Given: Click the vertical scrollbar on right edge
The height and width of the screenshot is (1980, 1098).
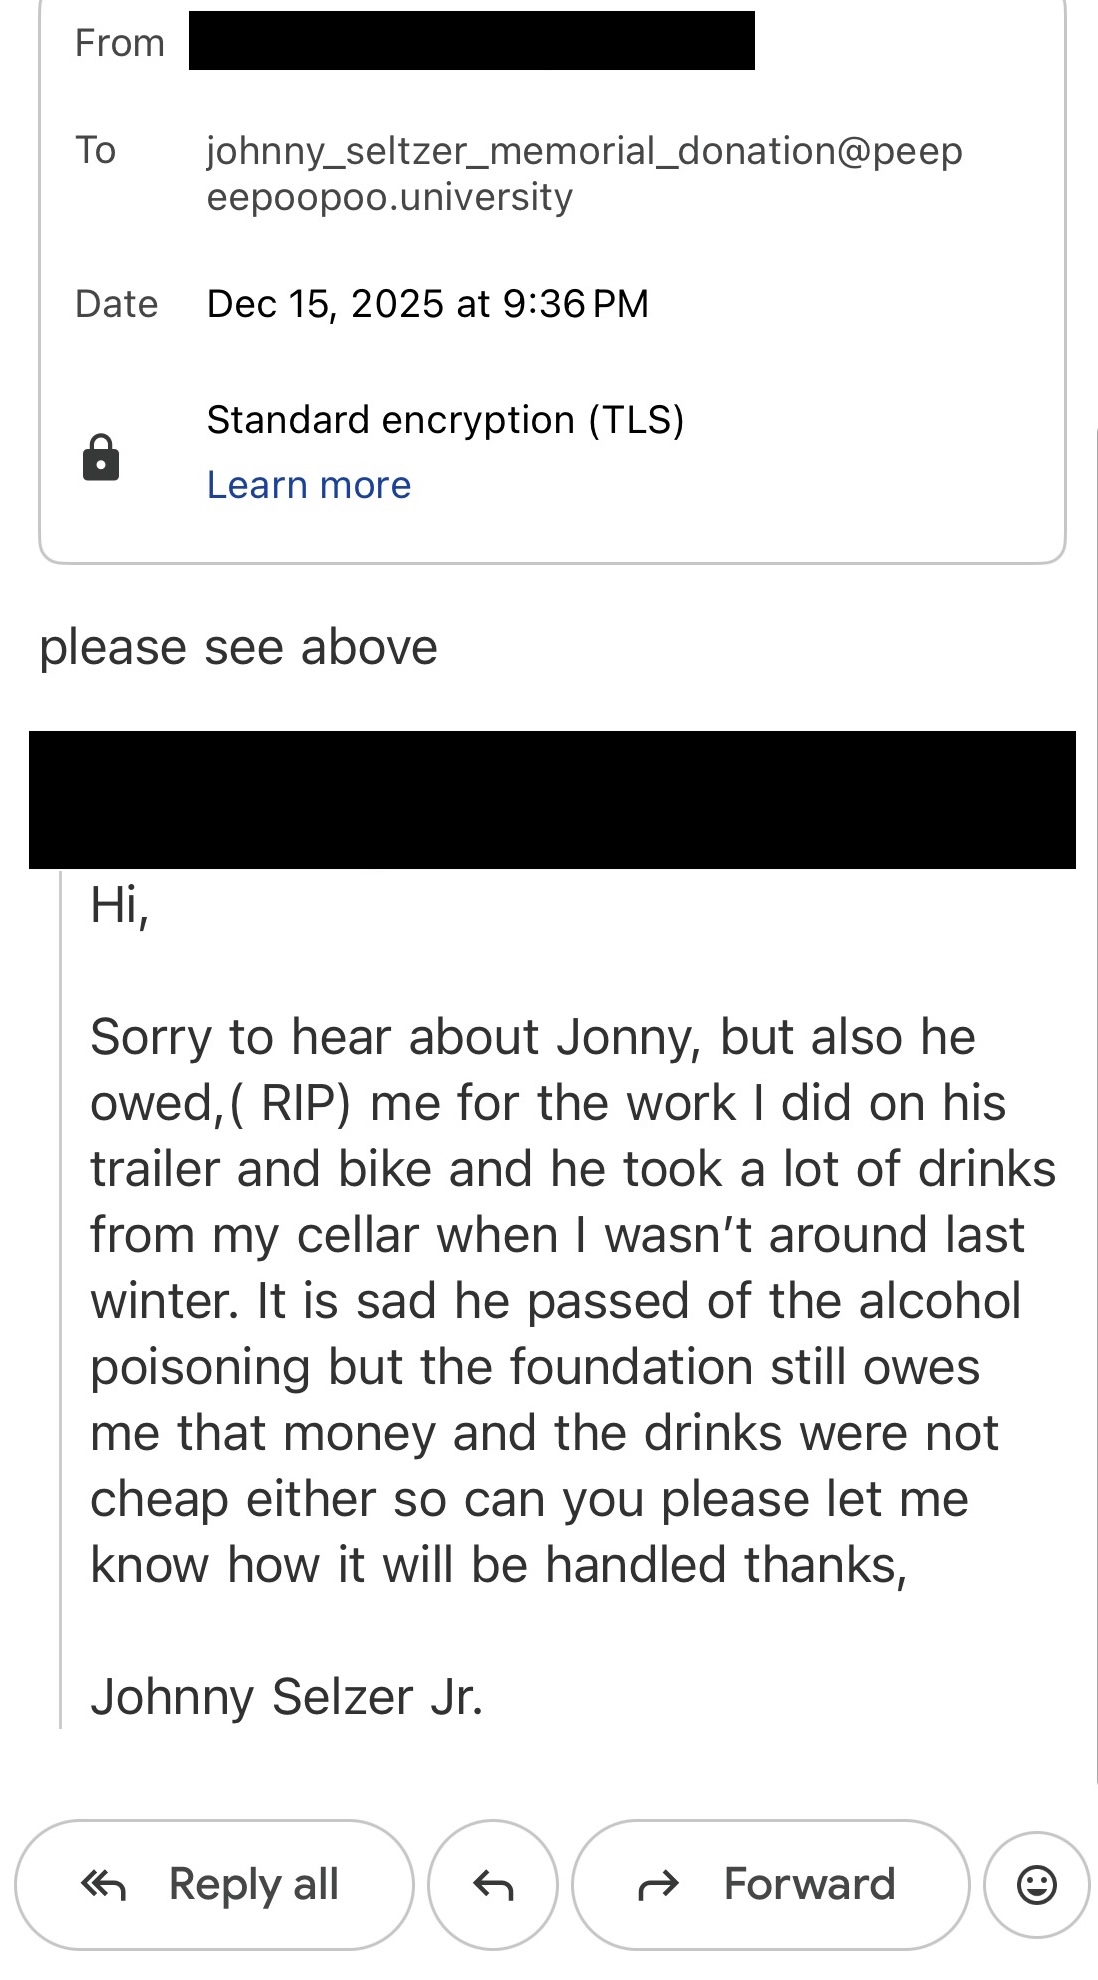Looking at the screenshot, I should point(1096,1100).
